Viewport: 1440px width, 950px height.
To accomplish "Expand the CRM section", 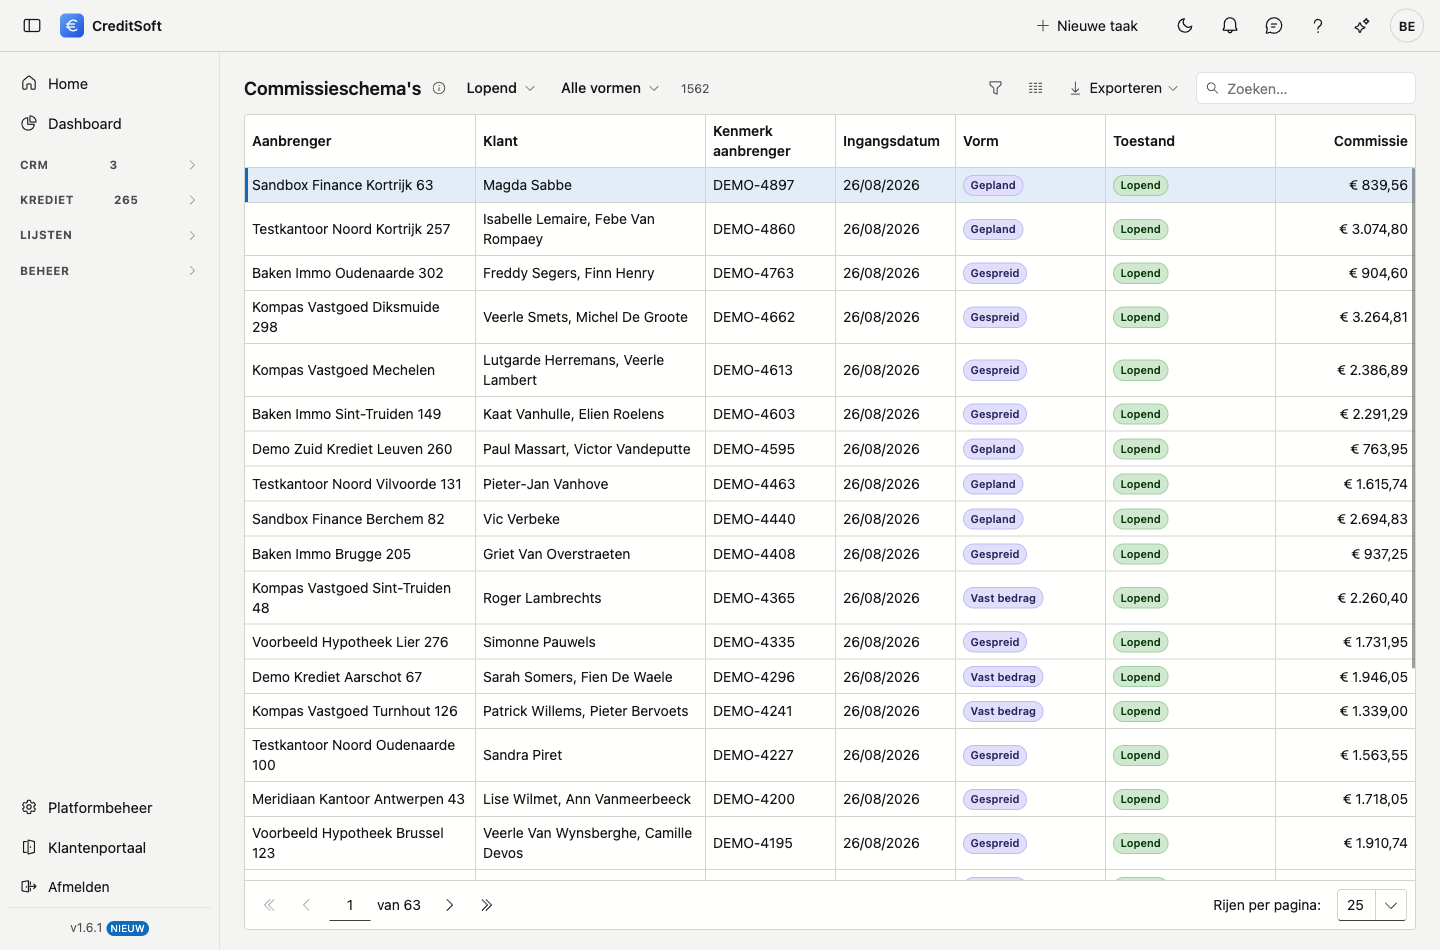I will pos(109,165).
